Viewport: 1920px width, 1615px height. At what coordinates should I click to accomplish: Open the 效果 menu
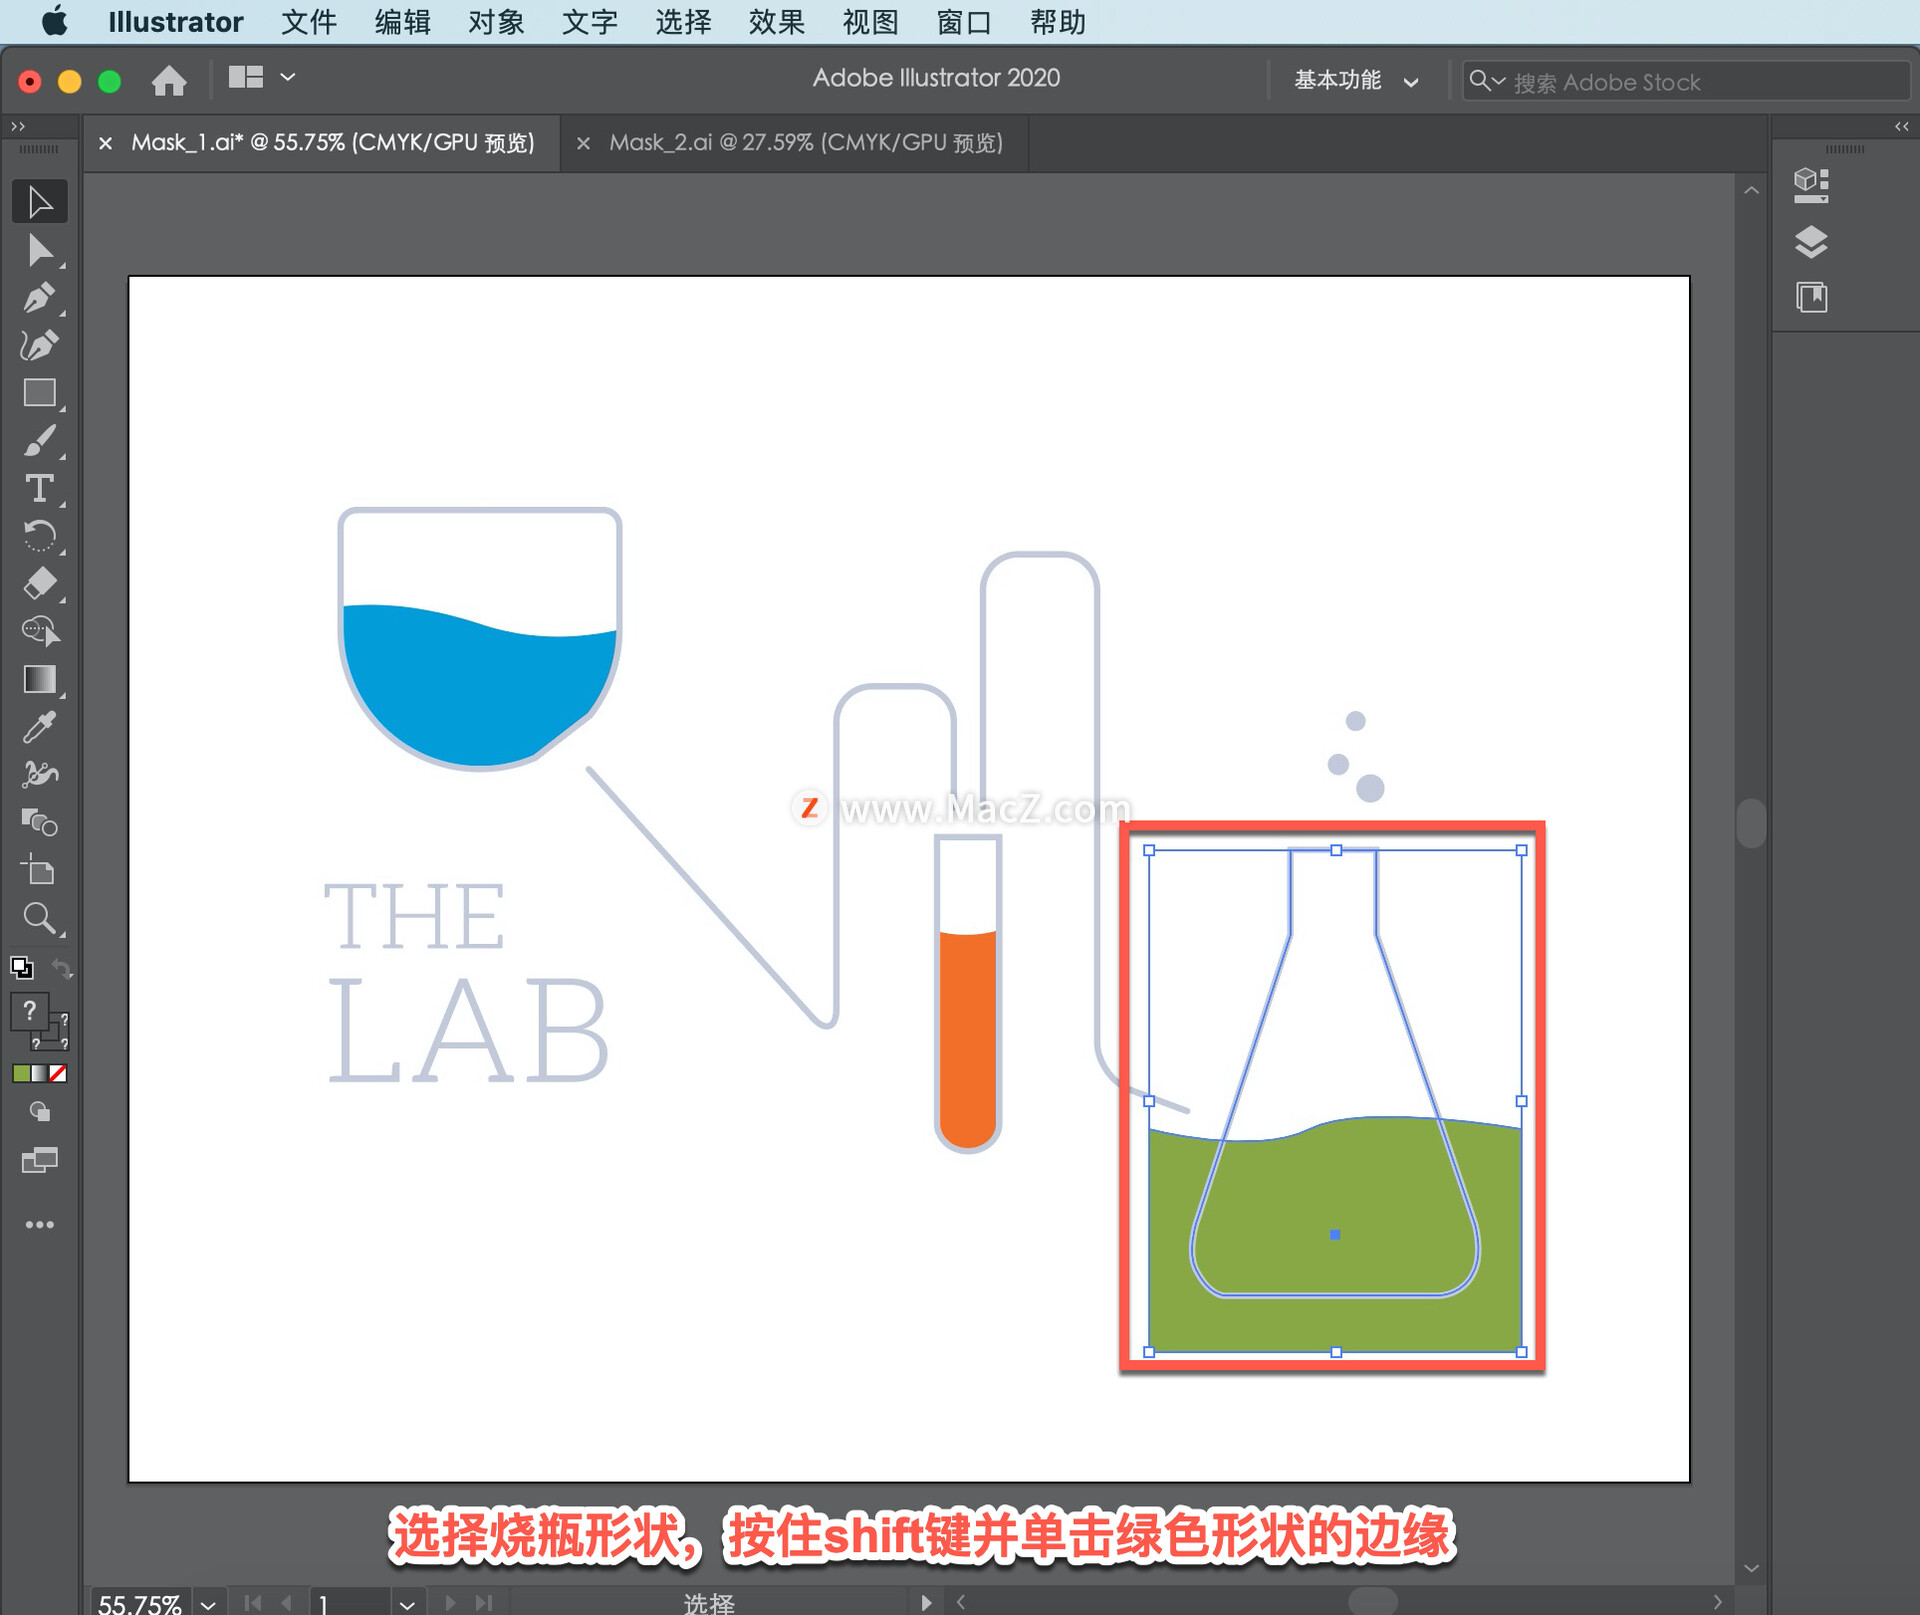click(776, 22)
